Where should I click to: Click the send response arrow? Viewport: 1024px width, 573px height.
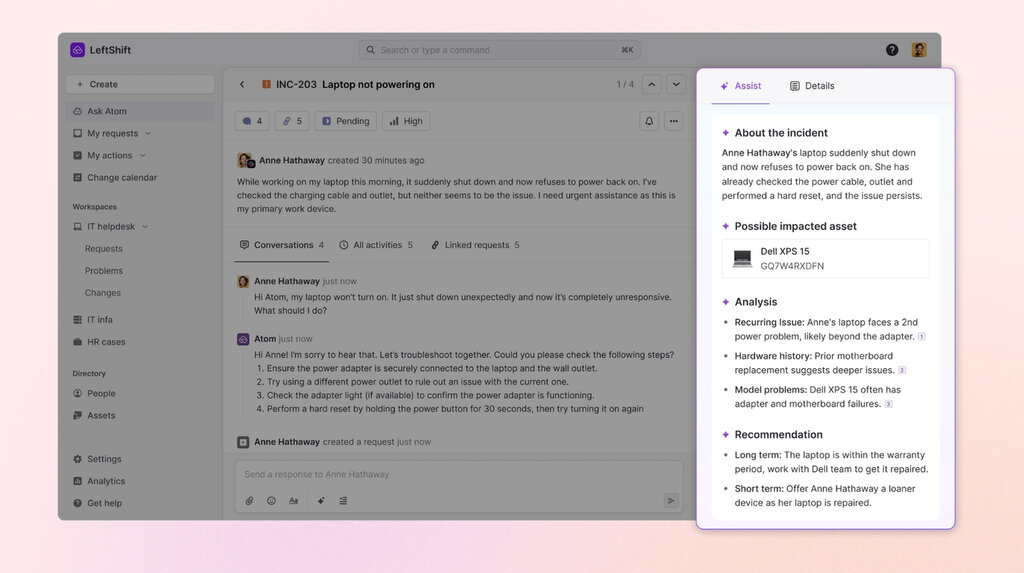671,501
